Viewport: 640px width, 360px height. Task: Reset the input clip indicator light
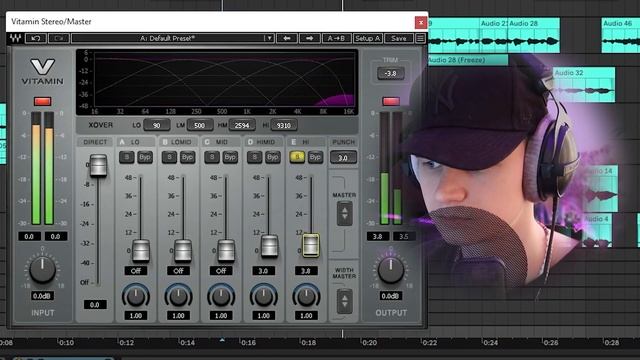(42, 101)
